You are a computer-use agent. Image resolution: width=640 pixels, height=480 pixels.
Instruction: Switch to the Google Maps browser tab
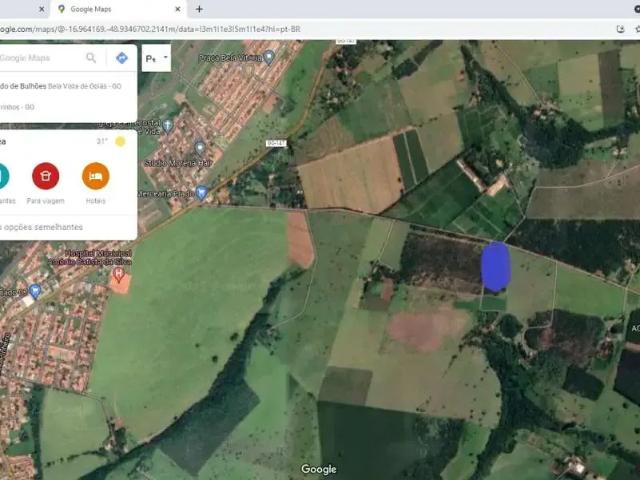[x=118, y=9]
